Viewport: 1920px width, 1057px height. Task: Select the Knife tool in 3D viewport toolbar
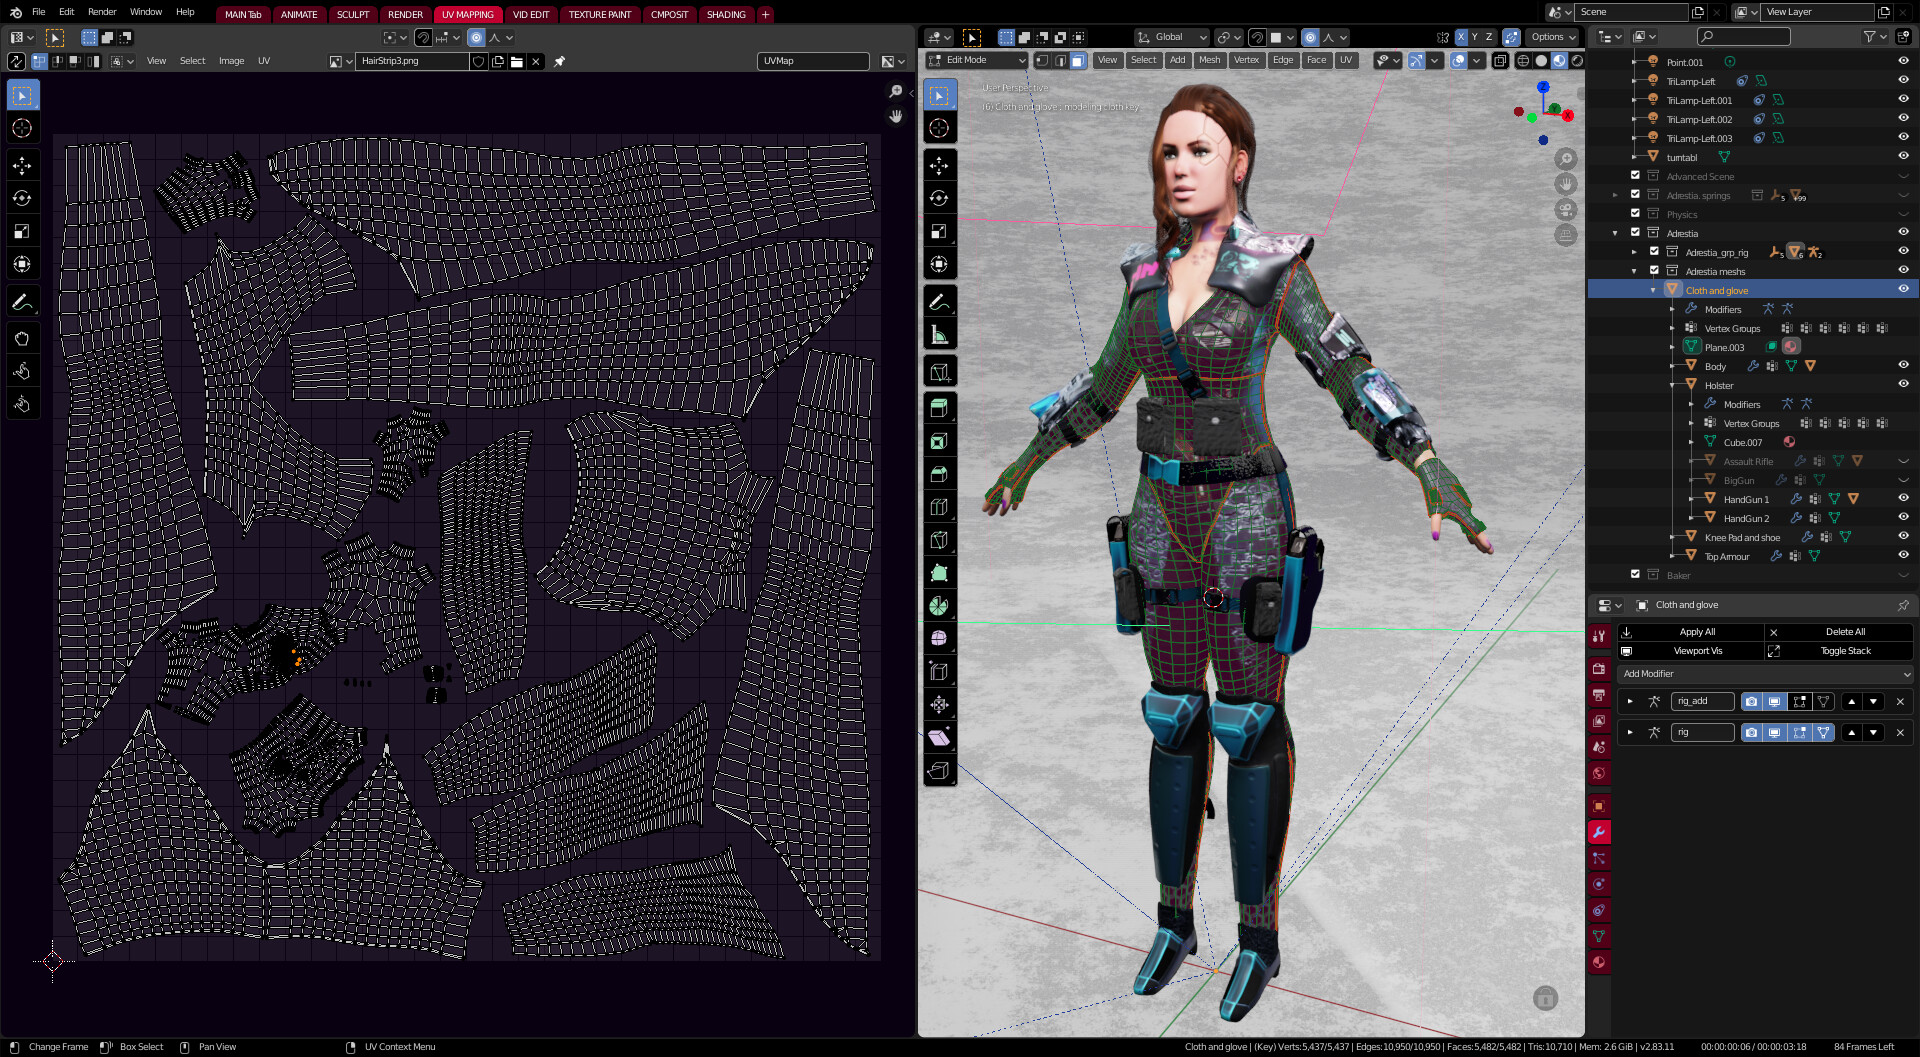[x=939, y=540]
